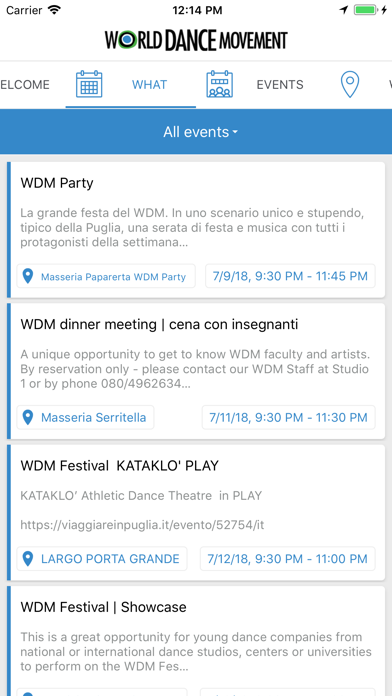Tap the calendar grid icon beside WHAT
The image size is (392, 696).
(89, 84)
